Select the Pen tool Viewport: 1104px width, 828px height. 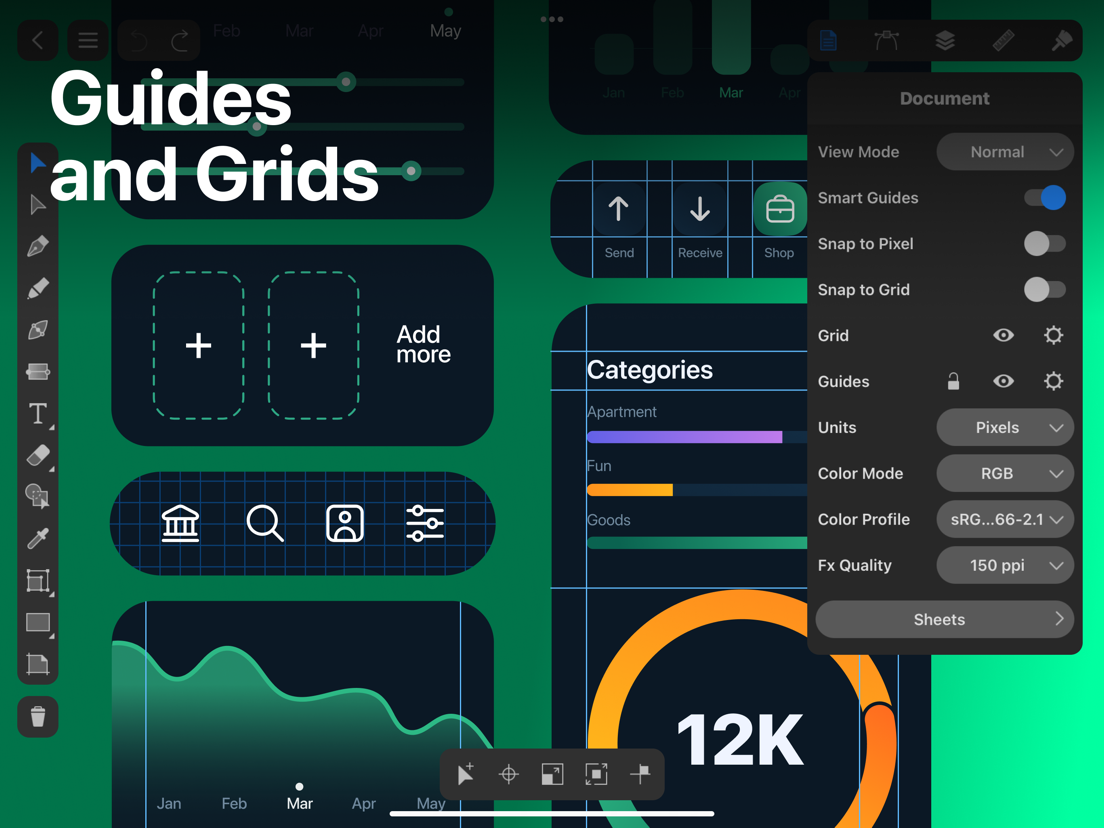pyautogui.click(x=38, y=246)
